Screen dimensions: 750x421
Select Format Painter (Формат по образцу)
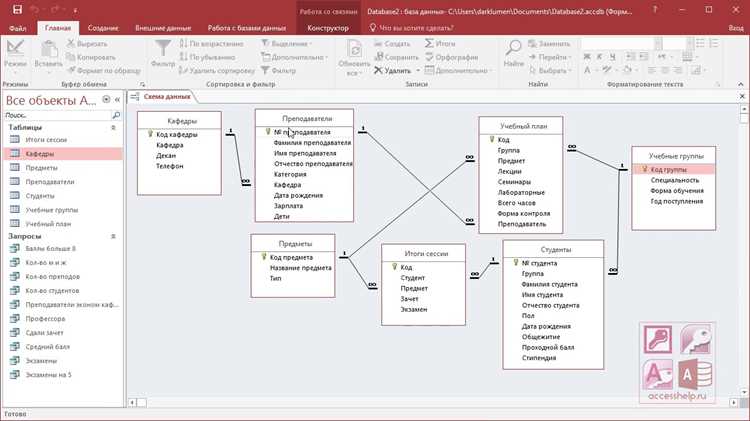104,70
